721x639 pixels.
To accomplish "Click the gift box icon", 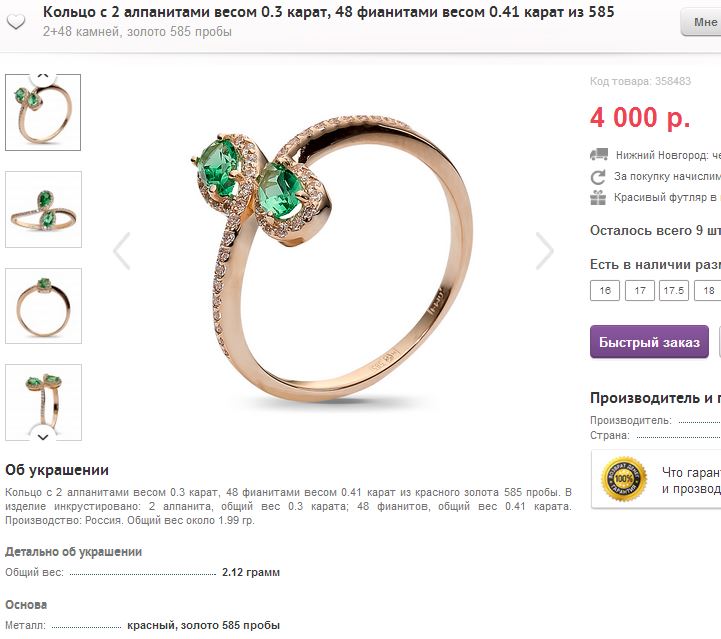I will tap(598, 198).
